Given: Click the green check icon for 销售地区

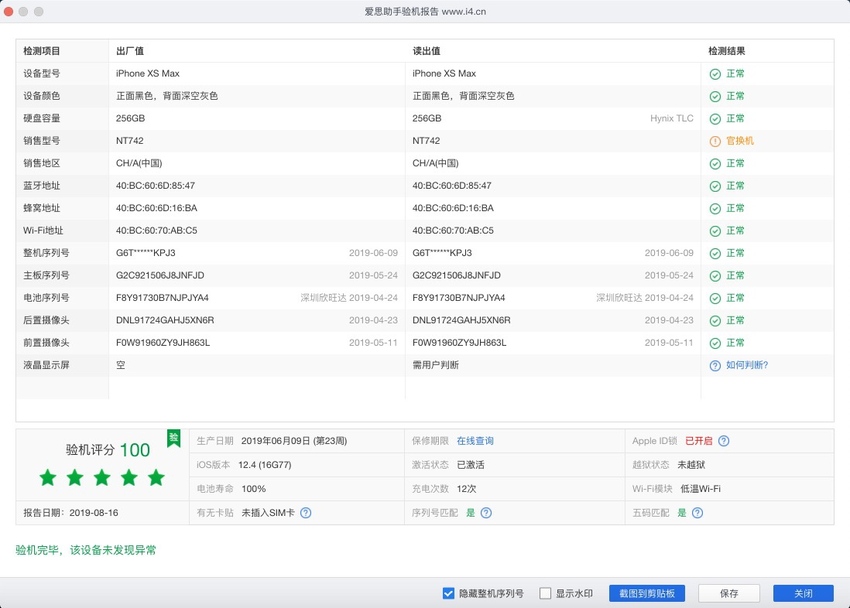Looking at the screenshot, I should coord(715,164).
